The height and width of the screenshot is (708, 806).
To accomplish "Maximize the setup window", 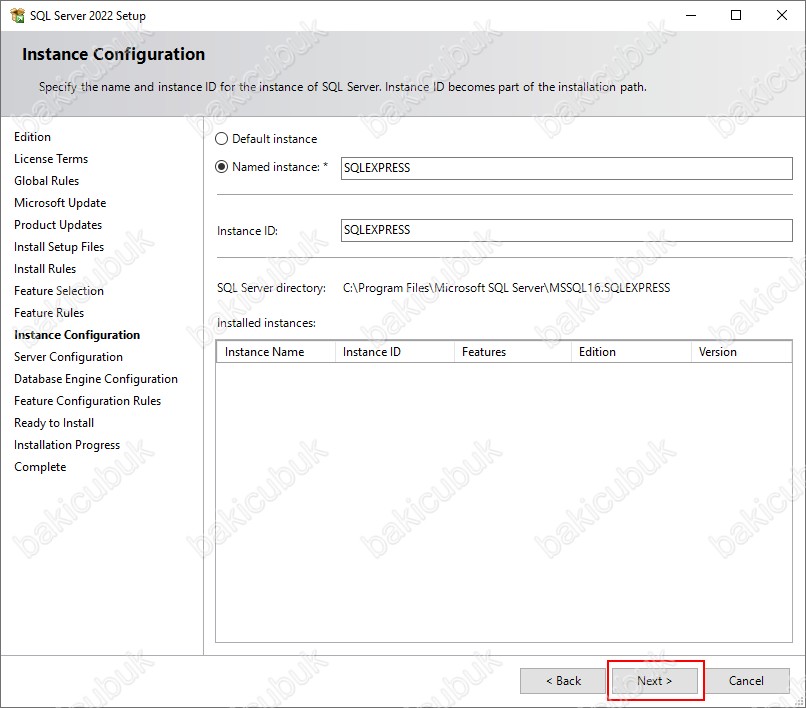I will pyautogui.click(x=736, y=15).
